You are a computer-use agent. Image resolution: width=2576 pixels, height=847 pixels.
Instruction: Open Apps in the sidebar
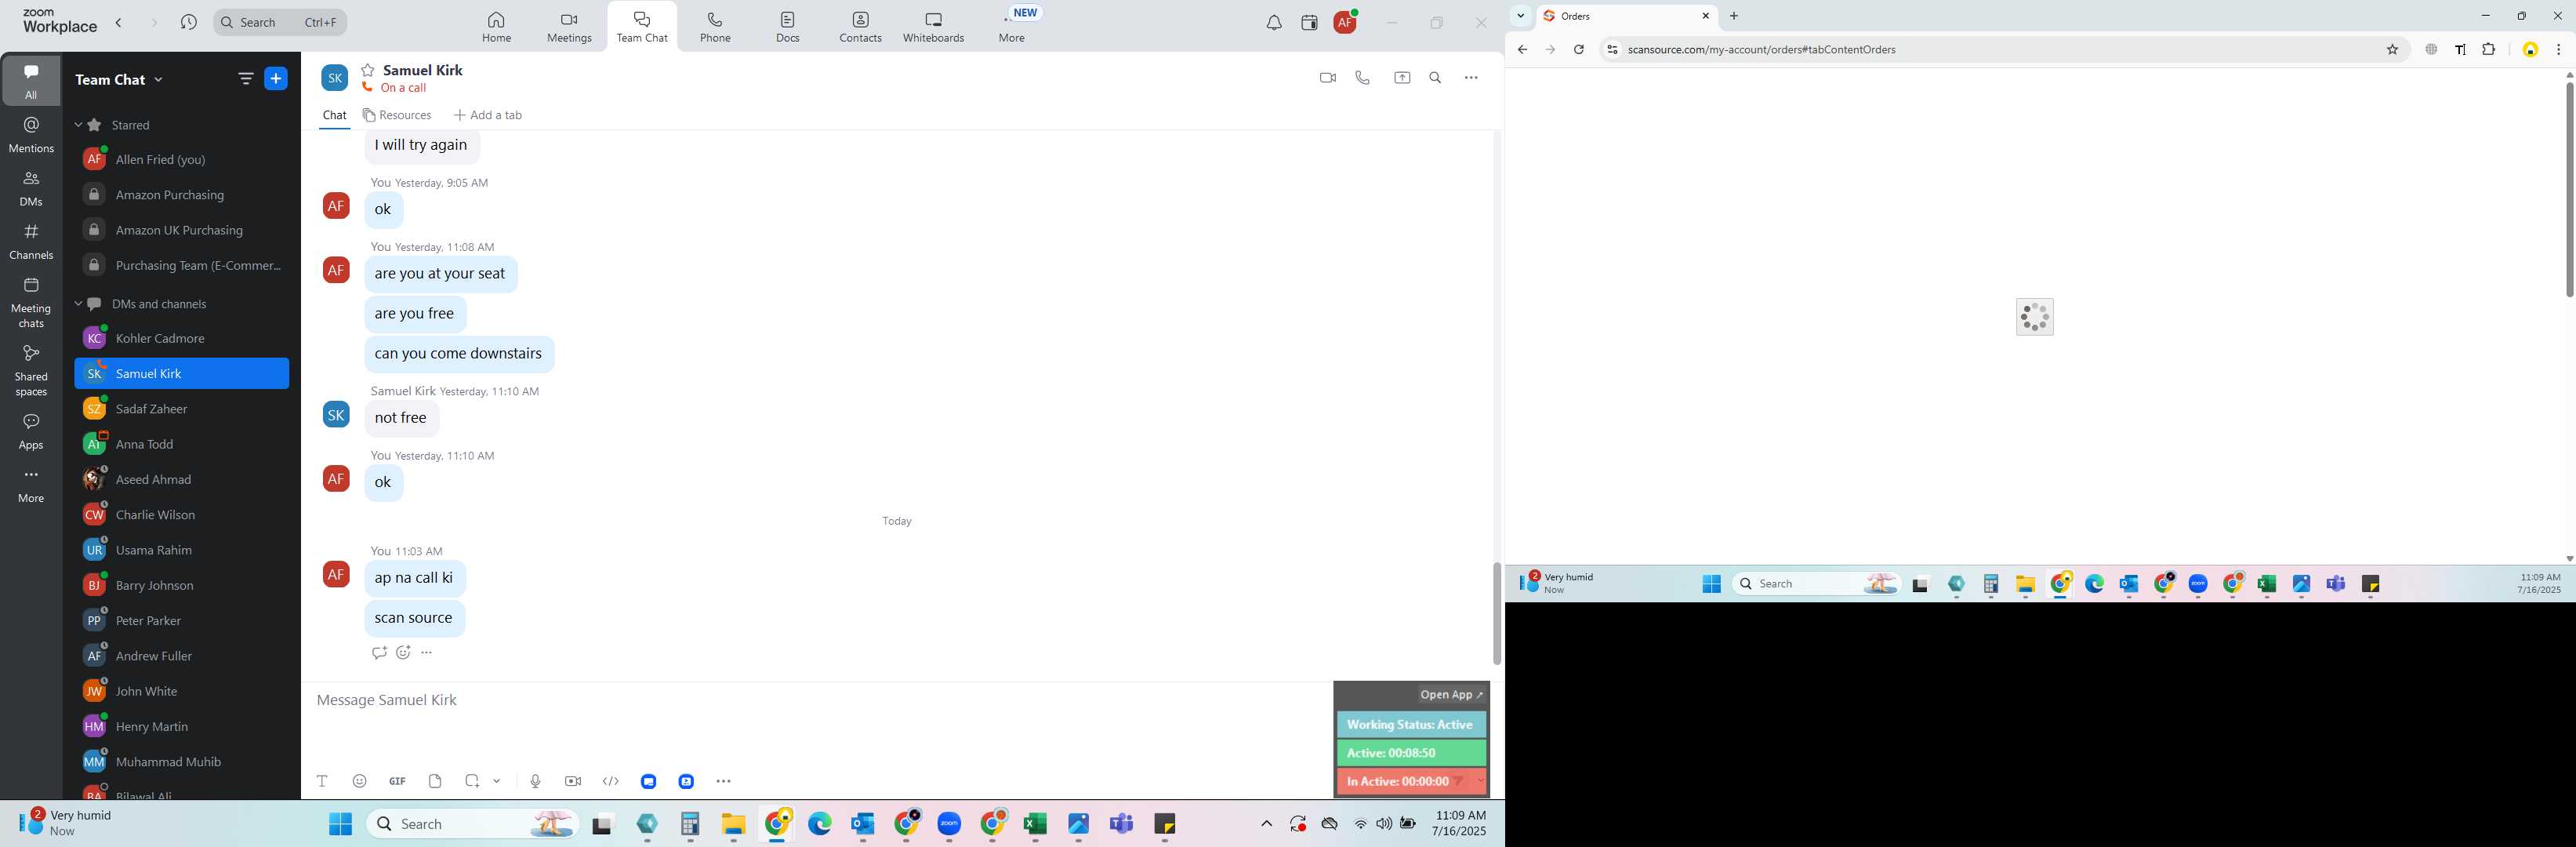pos(31,431)
